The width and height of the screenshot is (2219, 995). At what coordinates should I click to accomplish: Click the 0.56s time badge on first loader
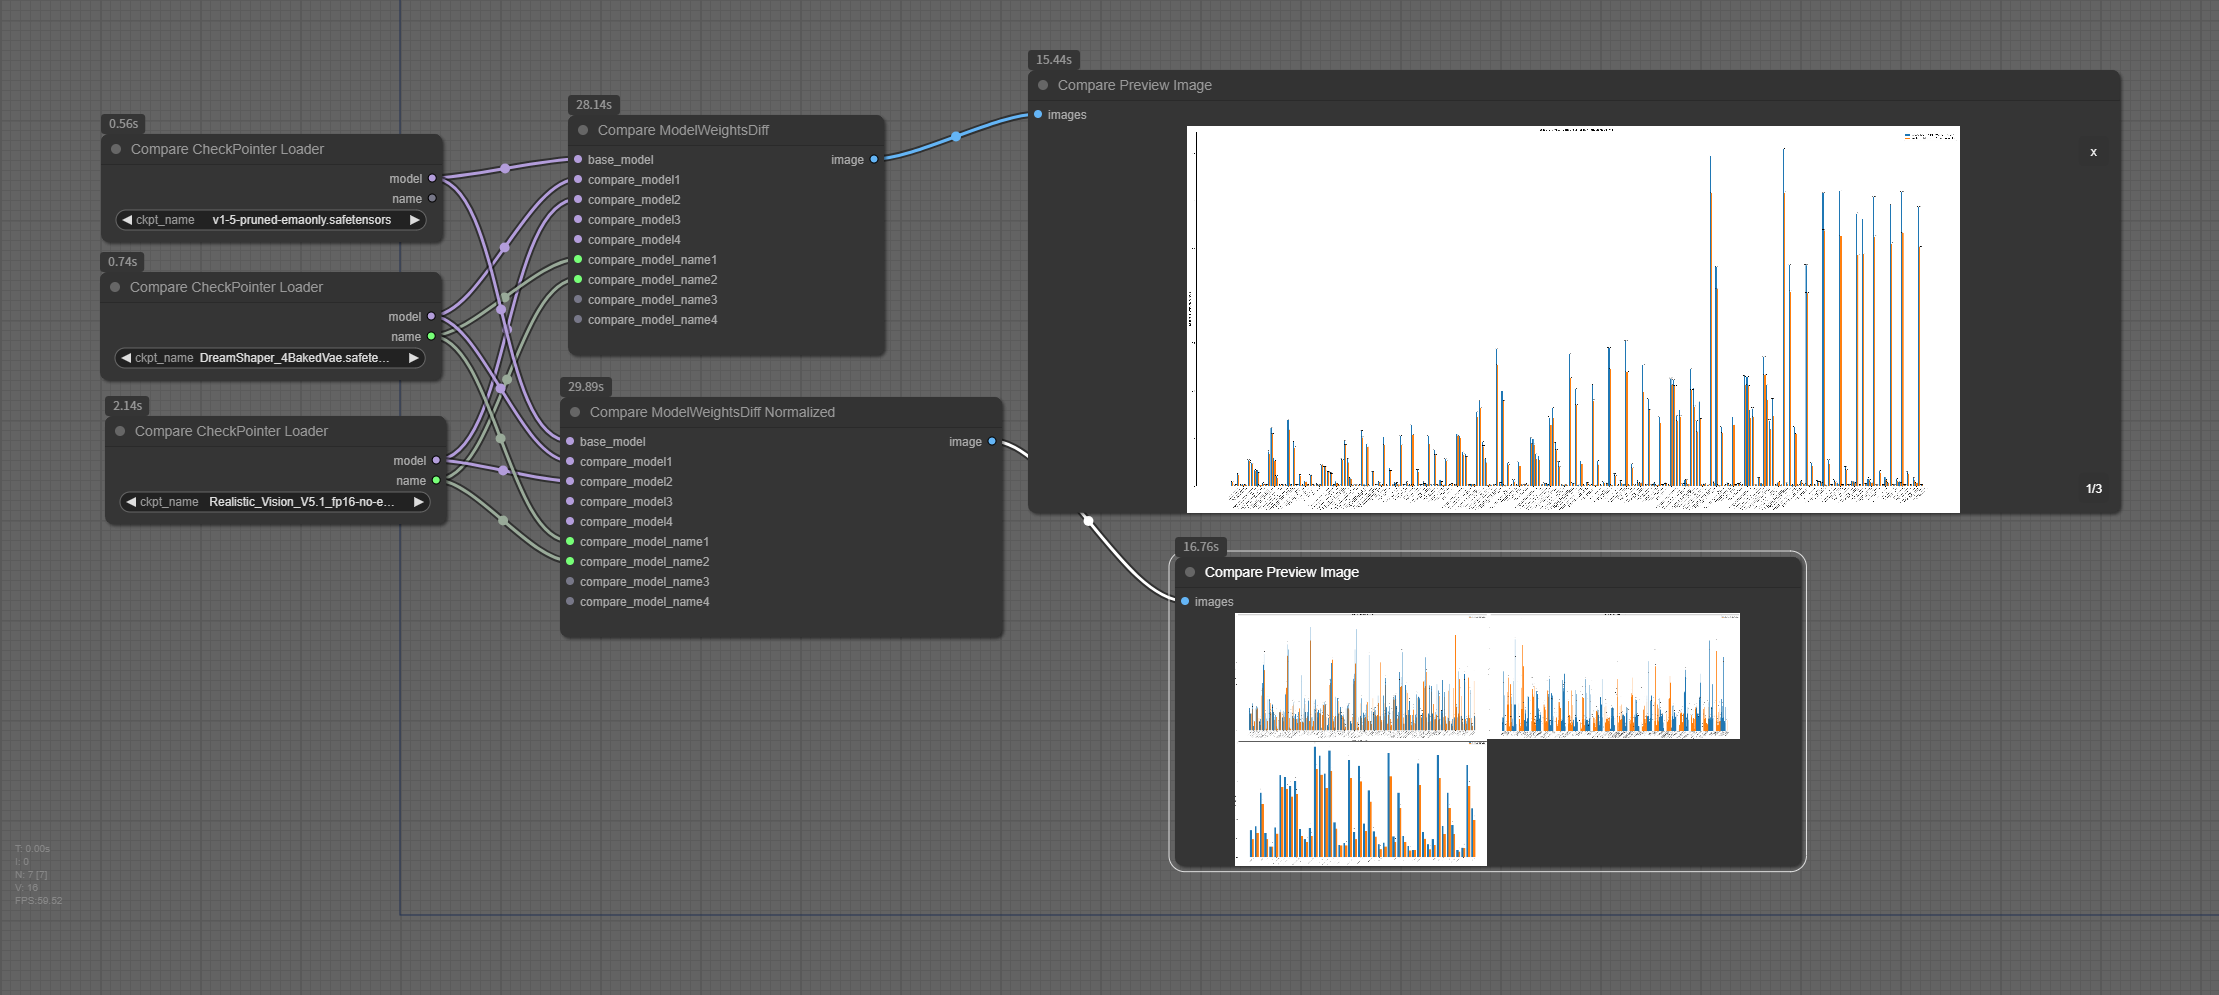tap(124, 124)
